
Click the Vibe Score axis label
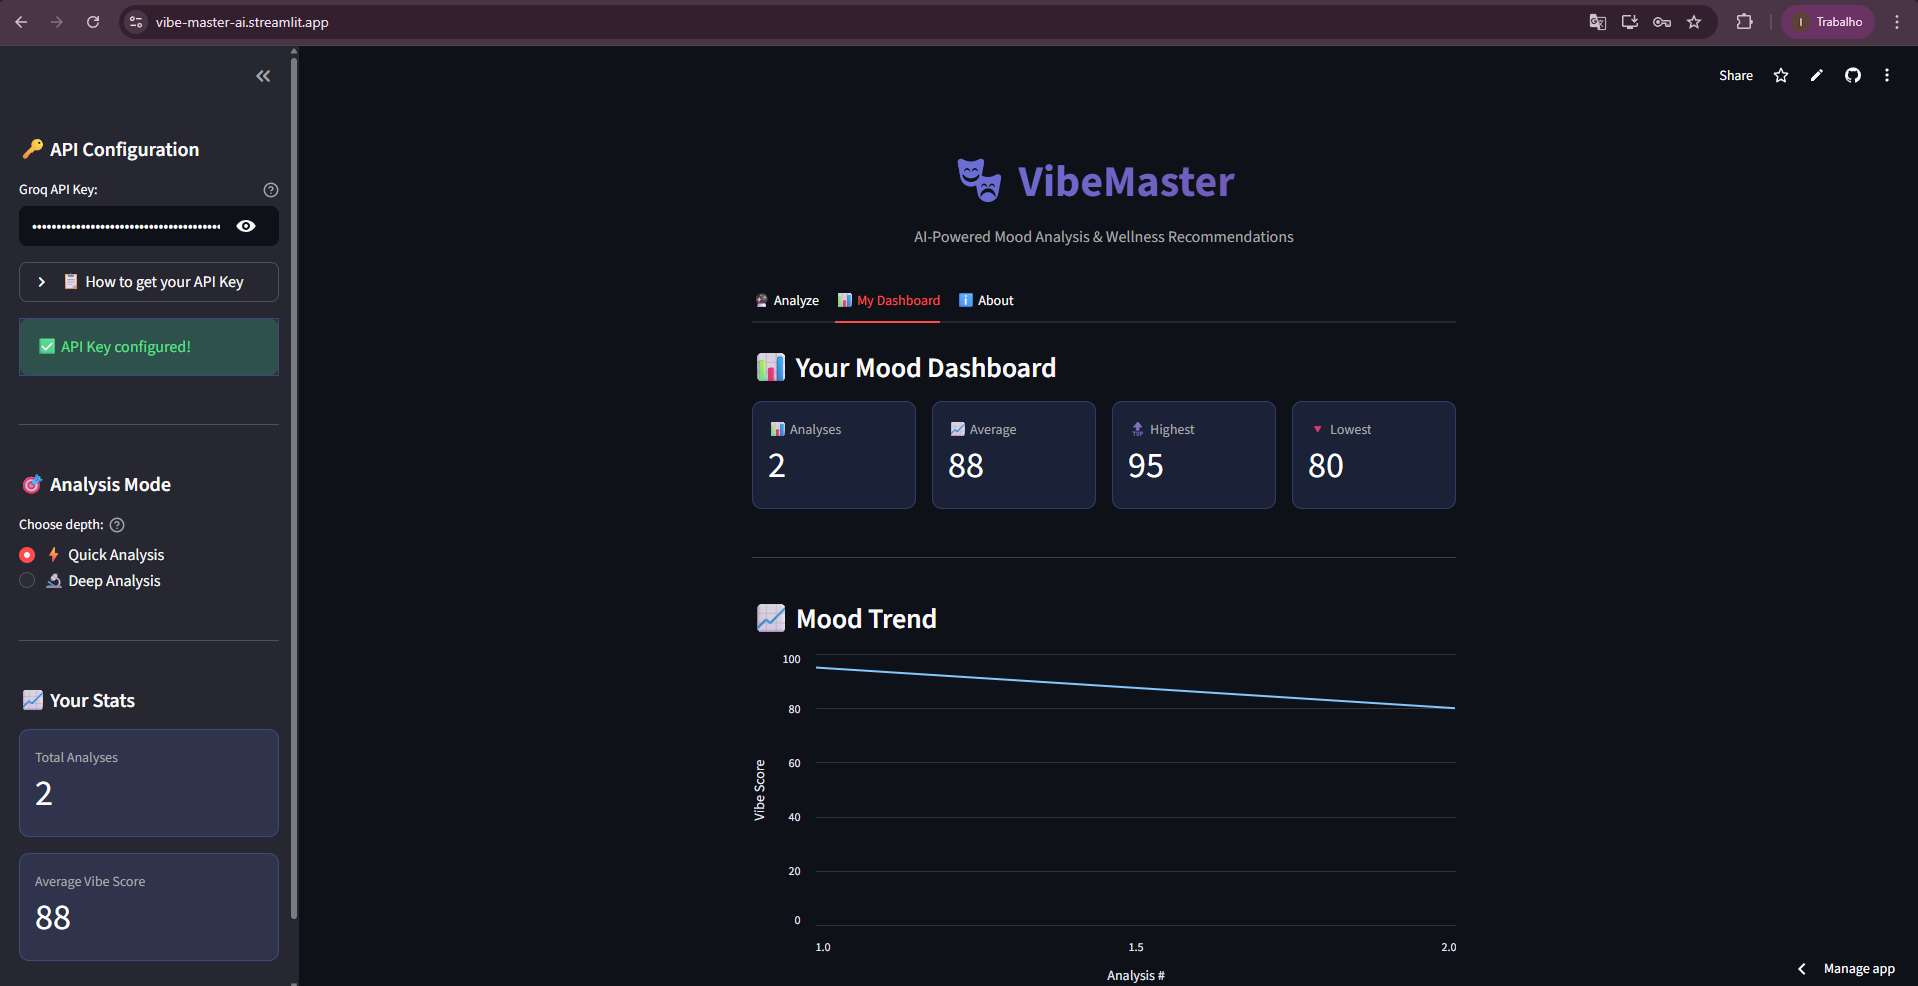[760, 790]
